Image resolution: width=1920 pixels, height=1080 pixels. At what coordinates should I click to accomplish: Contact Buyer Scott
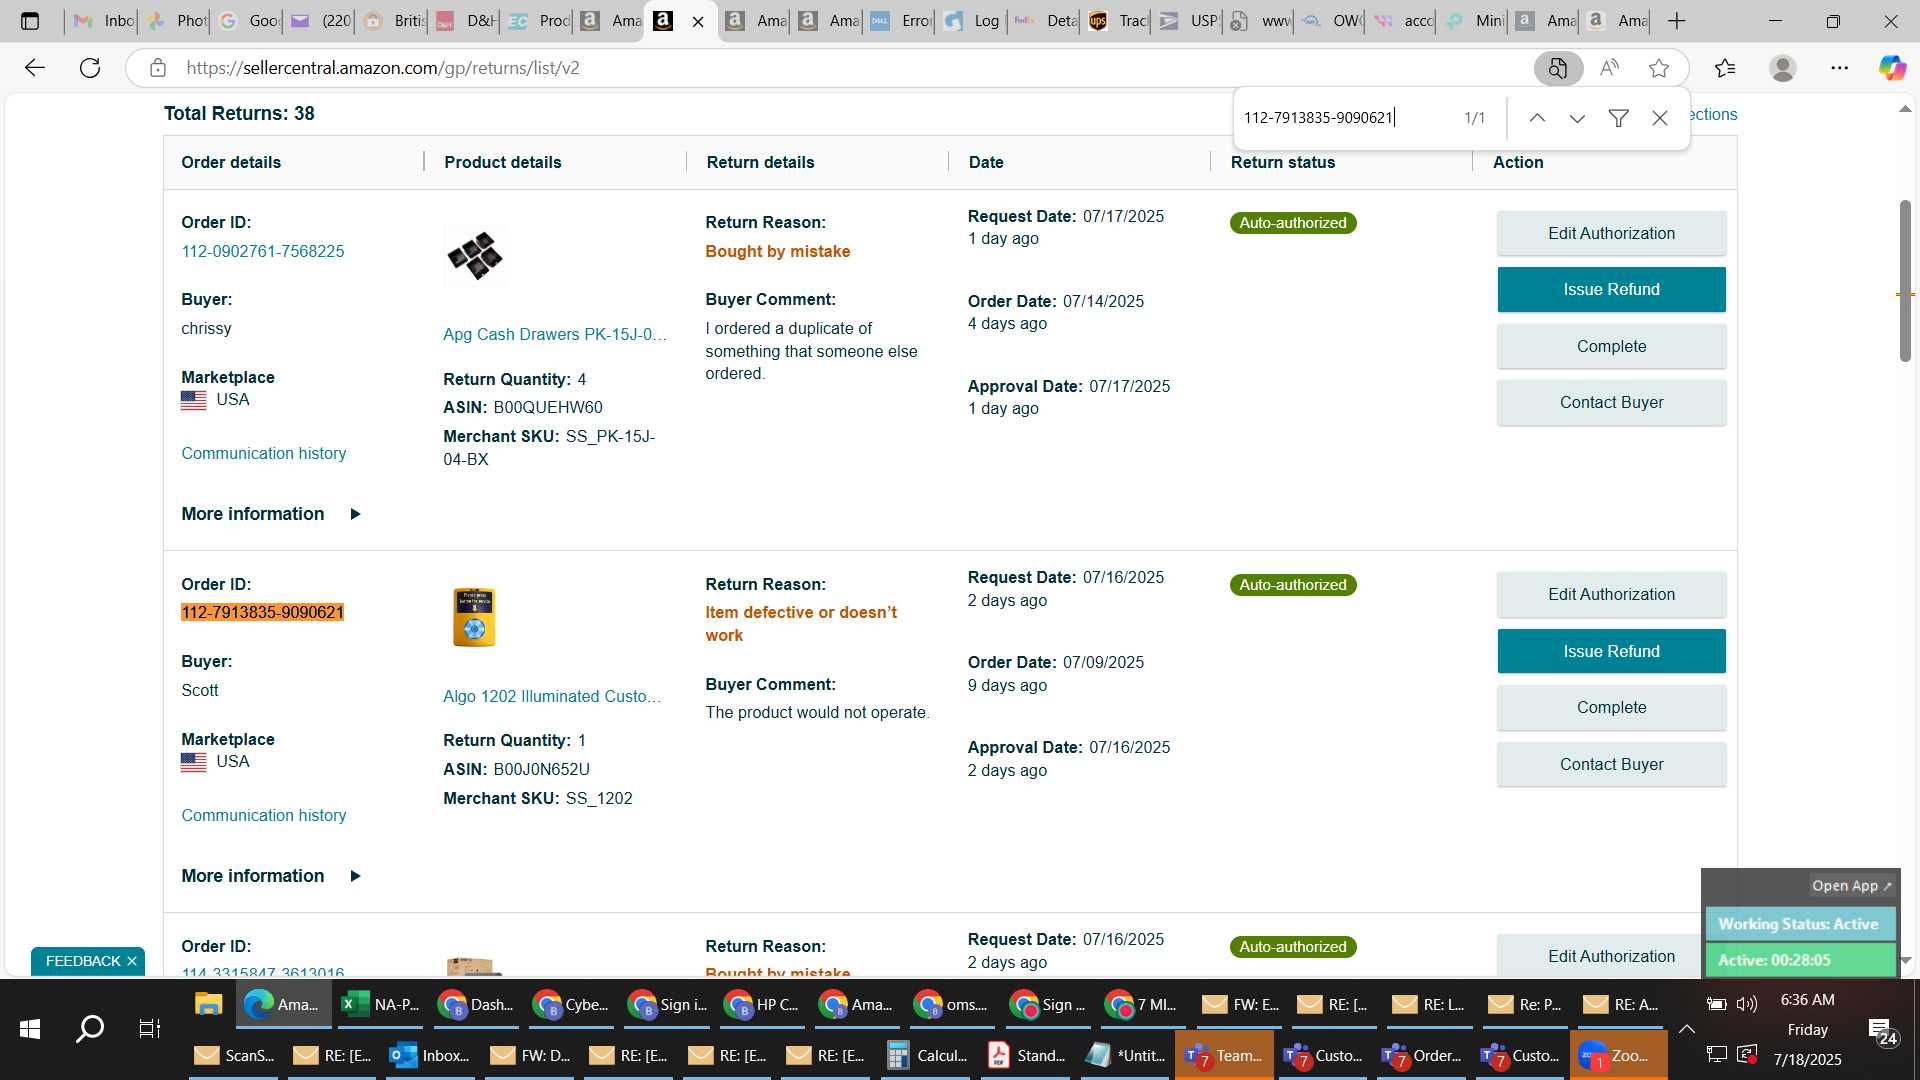click(1611, 764)
